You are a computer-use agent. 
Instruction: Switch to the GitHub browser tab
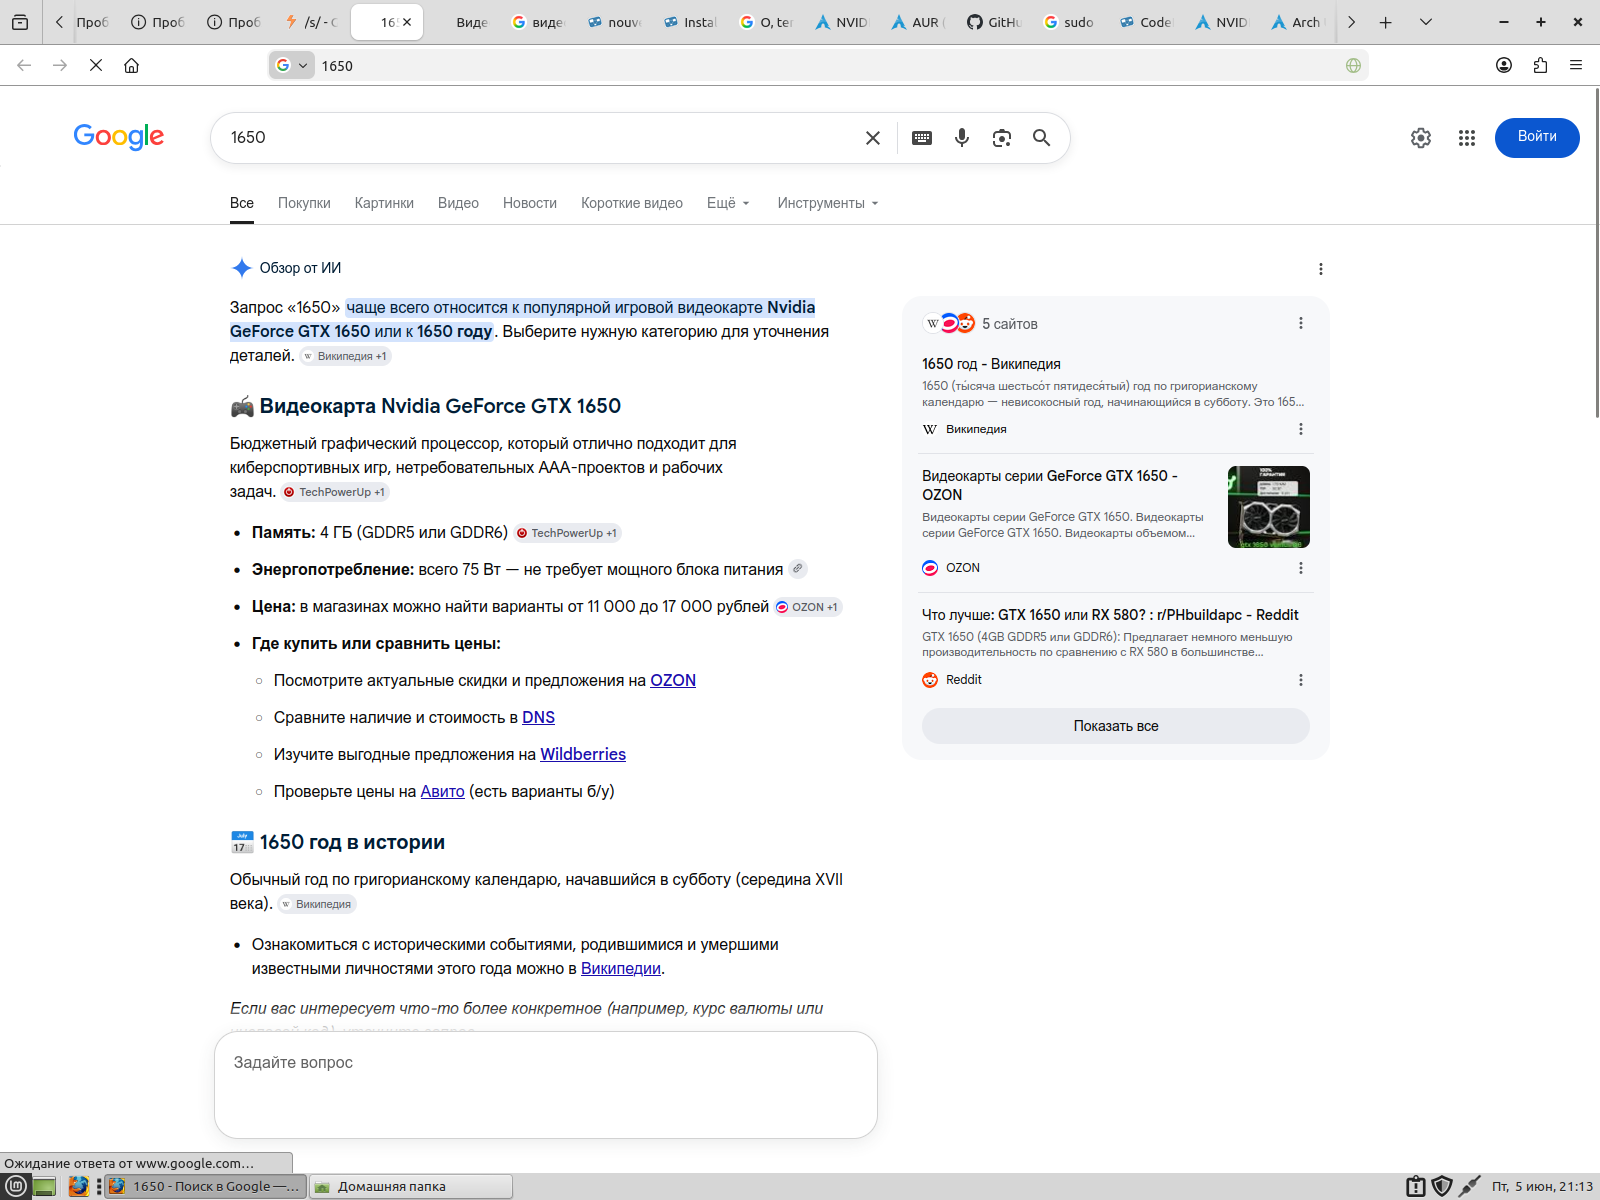993,22
